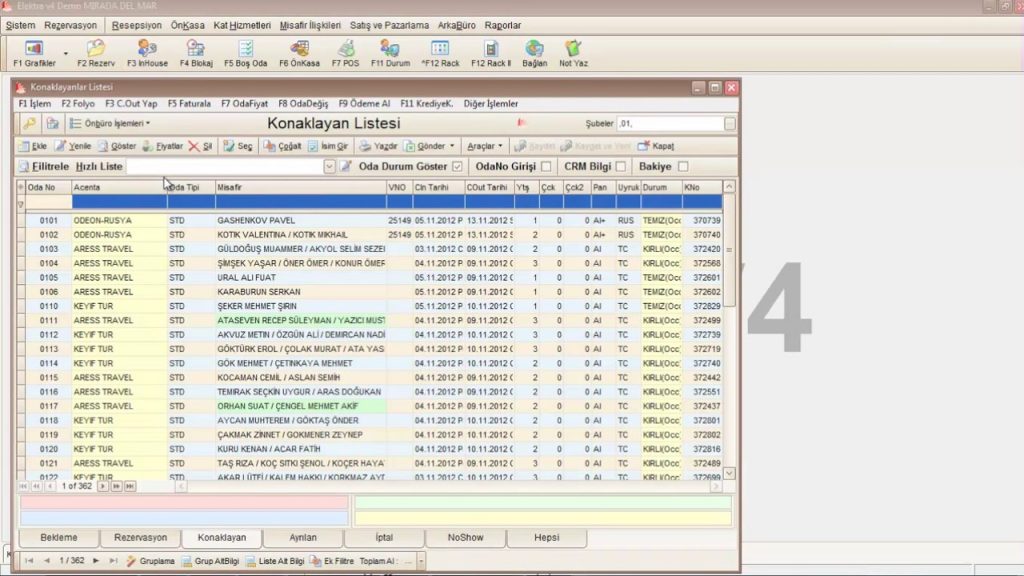
Task: Click the Yazdır print button
Action: [378, 146]
